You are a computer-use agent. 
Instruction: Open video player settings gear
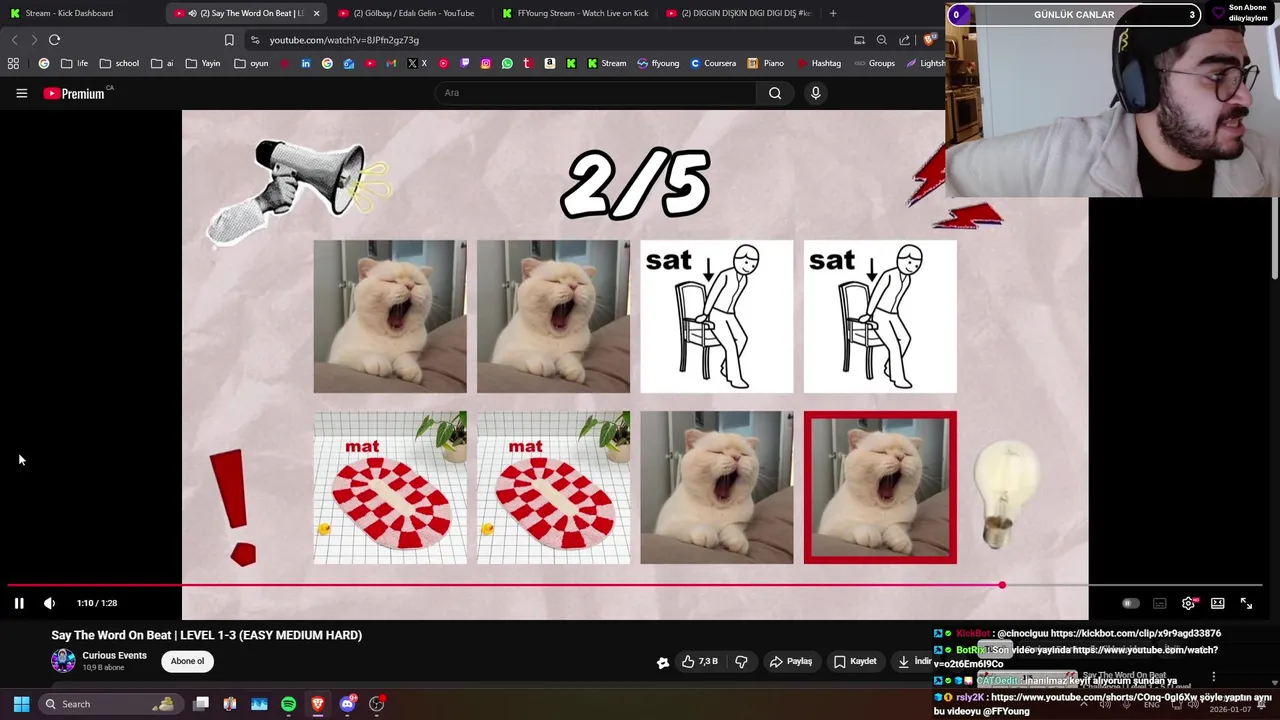coord(1188,603)
